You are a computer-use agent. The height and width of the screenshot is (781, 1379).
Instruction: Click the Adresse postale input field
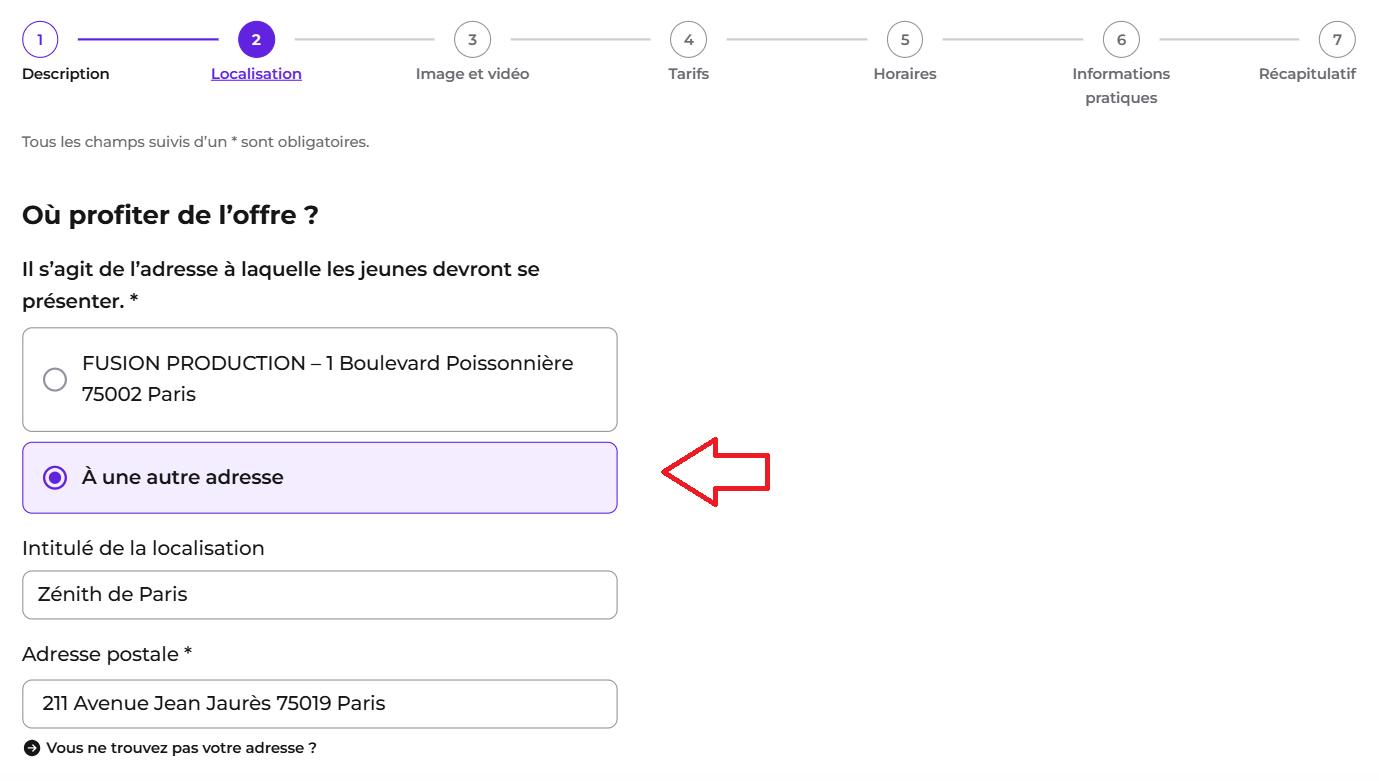coord(320,704)
